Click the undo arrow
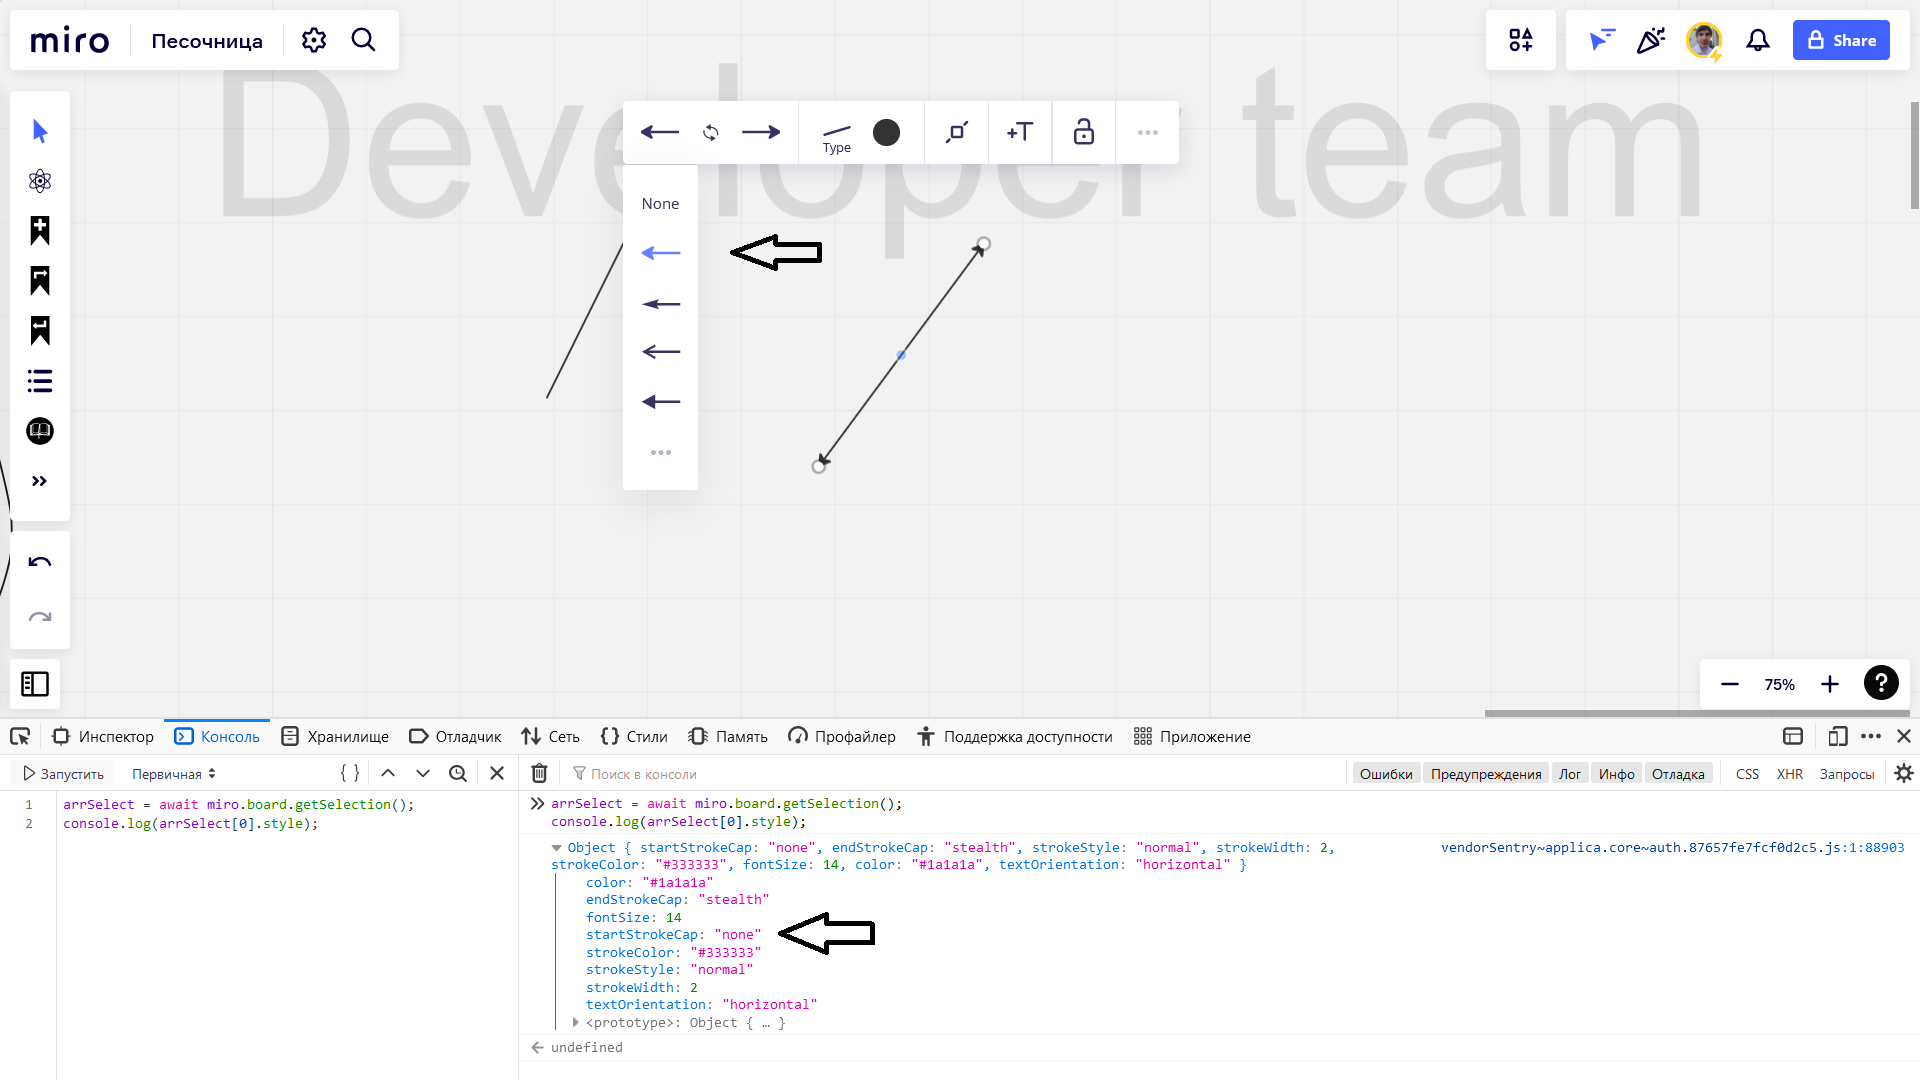This screenshot has width=1920, height=1080. click(40, 562)
